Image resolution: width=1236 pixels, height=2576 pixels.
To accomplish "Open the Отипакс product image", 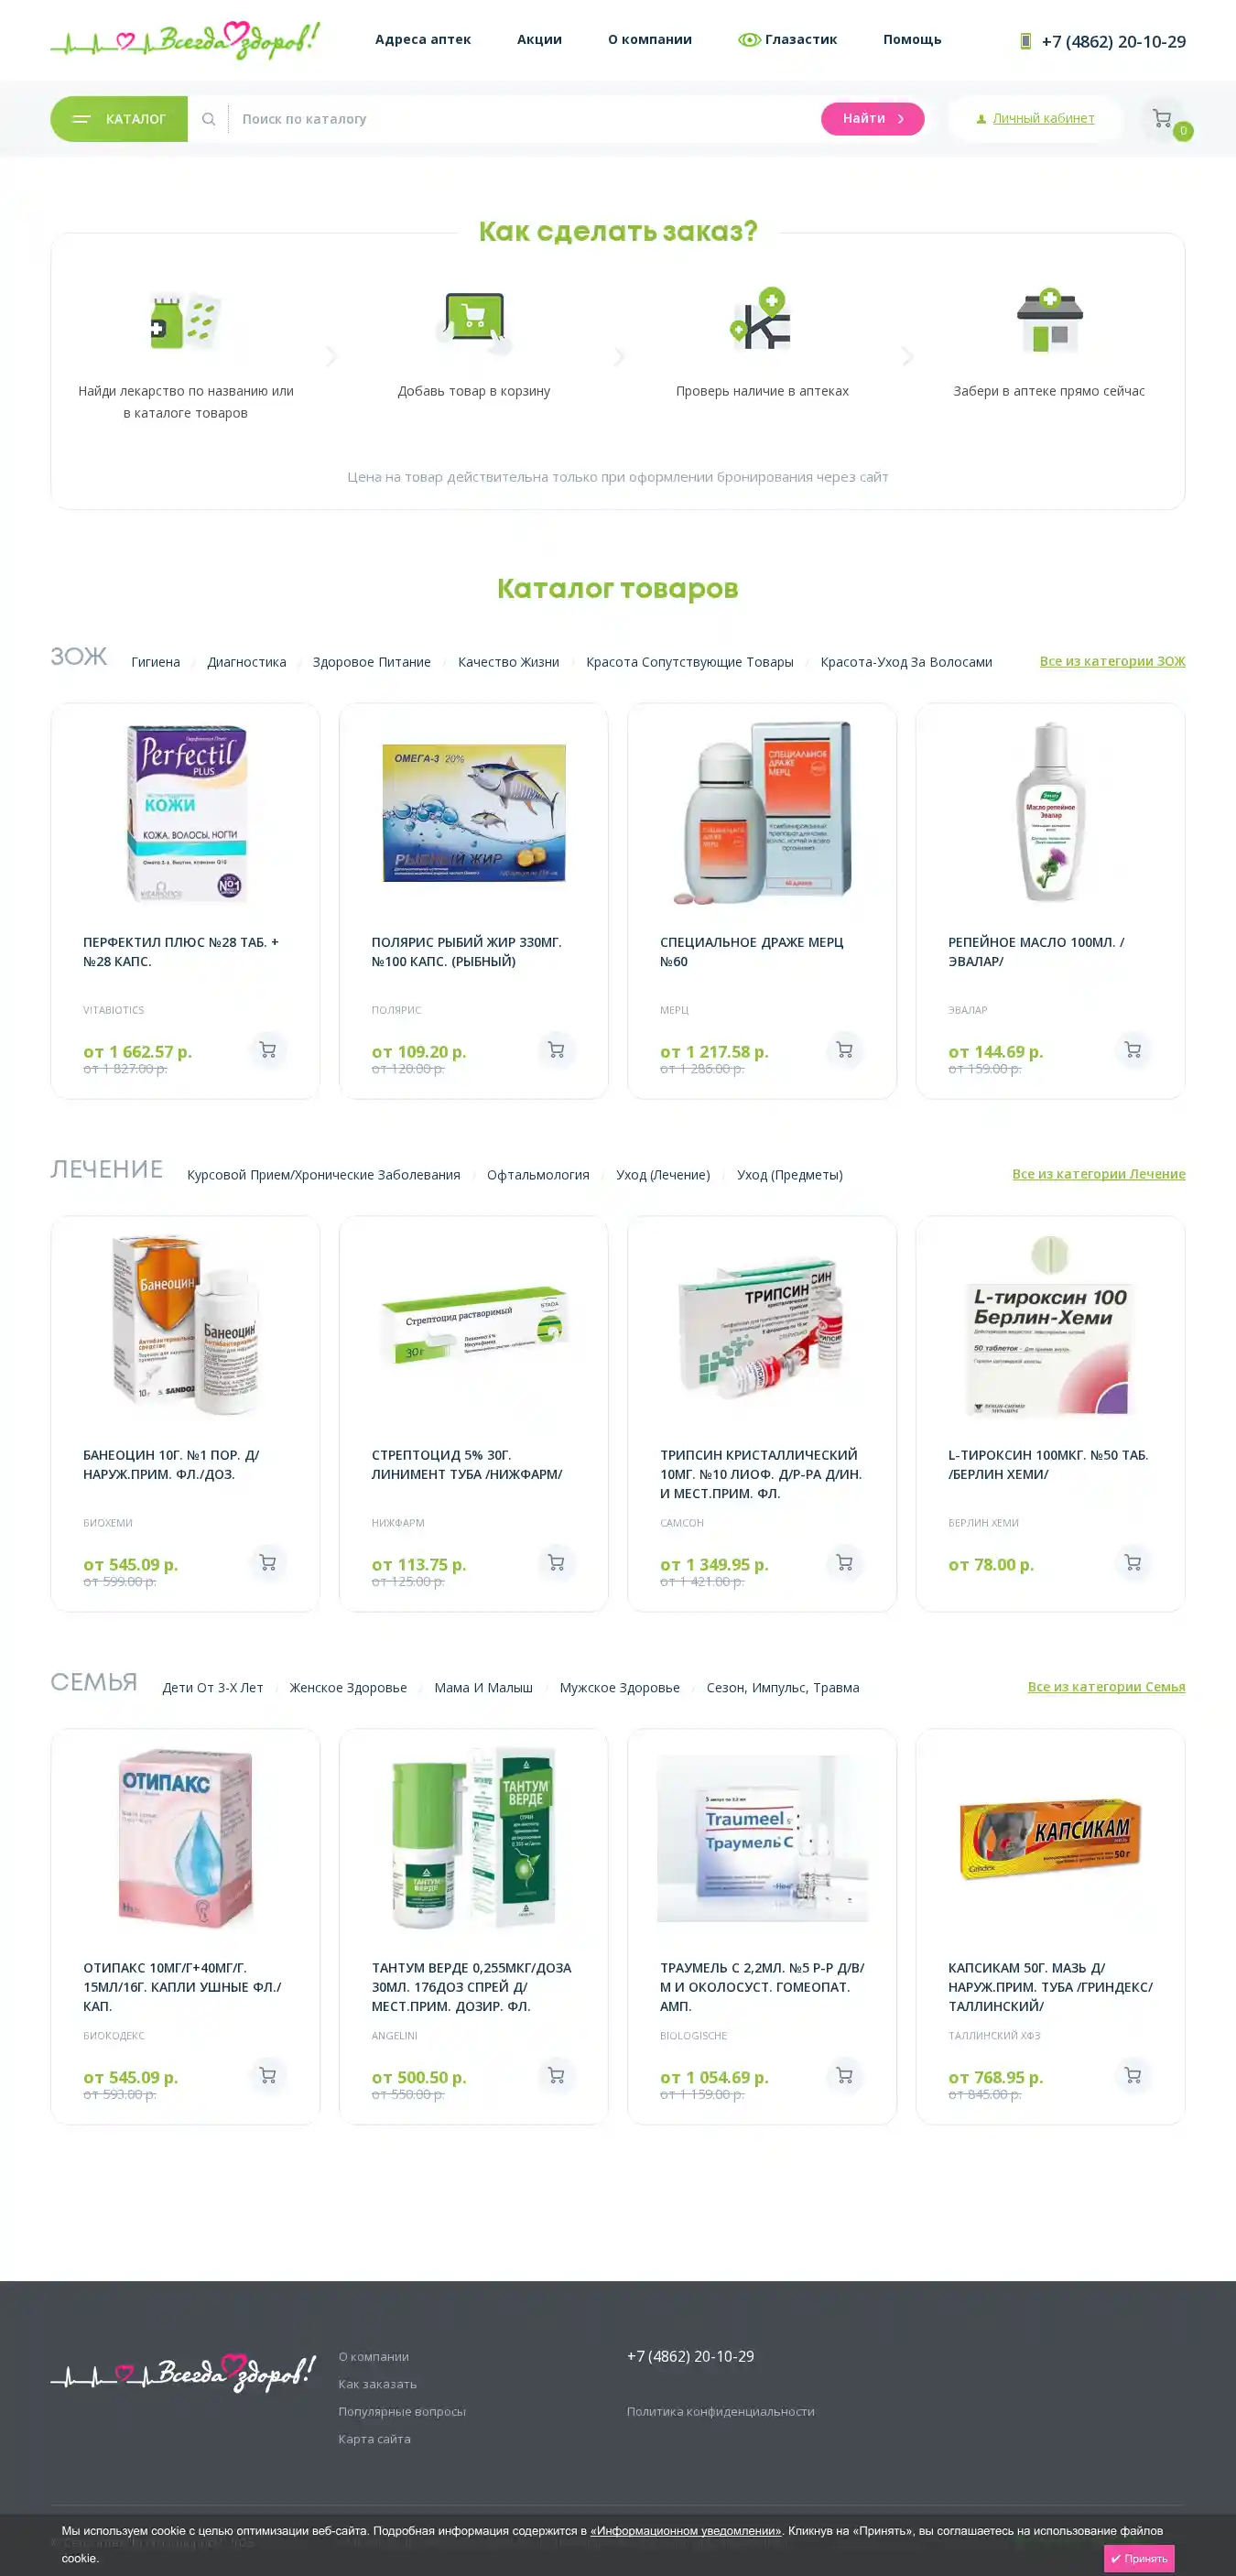I will pyautogui.click(x=186, y=1838).
